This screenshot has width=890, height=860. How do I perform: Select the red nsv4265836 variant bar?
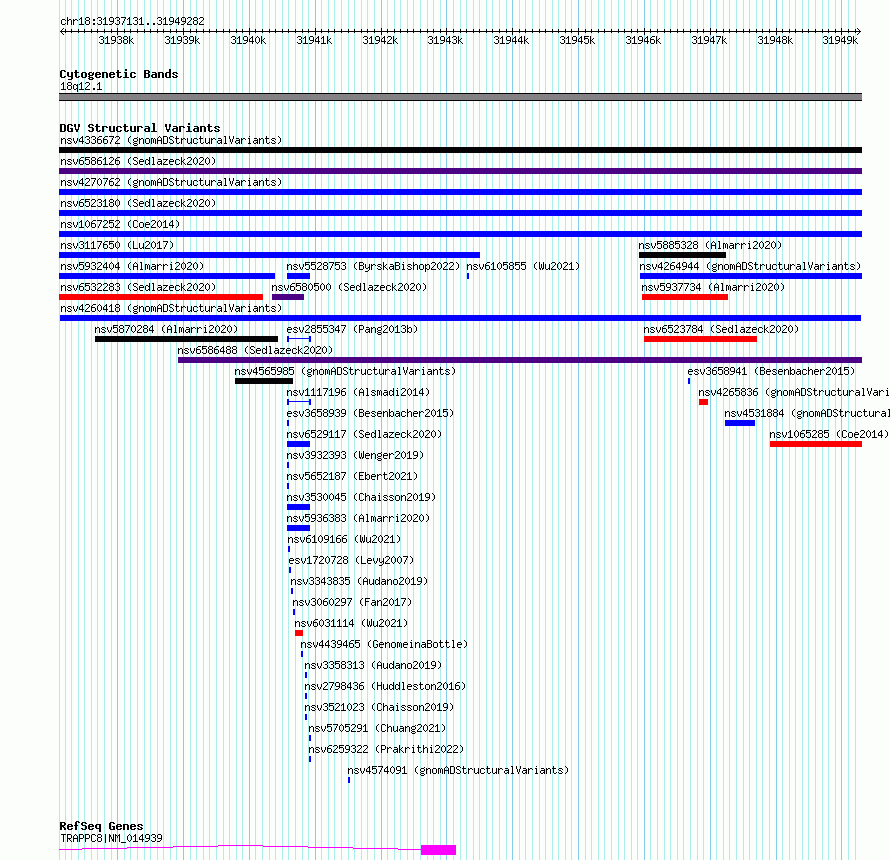tap(703, 402)
